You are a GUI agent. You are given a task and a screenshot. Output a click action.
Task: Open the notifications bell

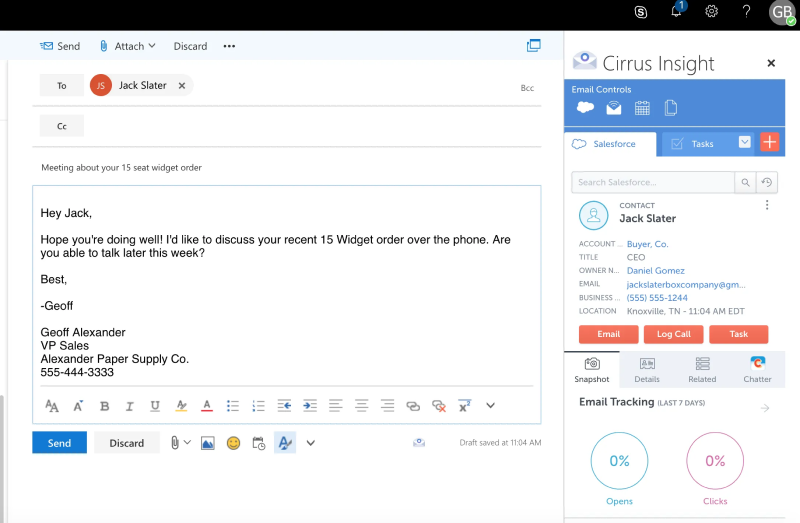[x=677, y=10]
